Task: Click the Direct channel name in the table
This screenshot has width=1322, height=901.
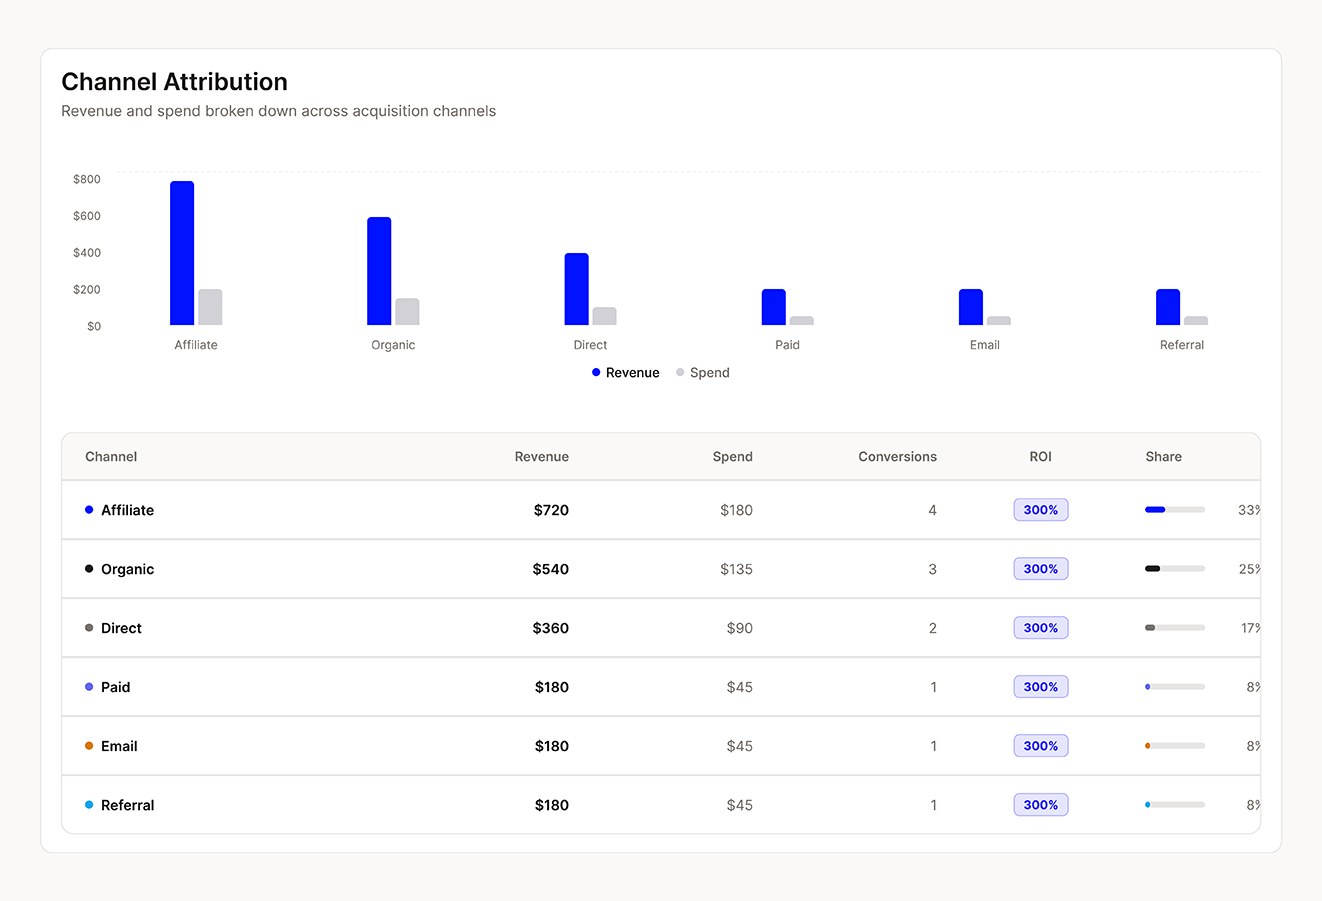Action: 121,628
